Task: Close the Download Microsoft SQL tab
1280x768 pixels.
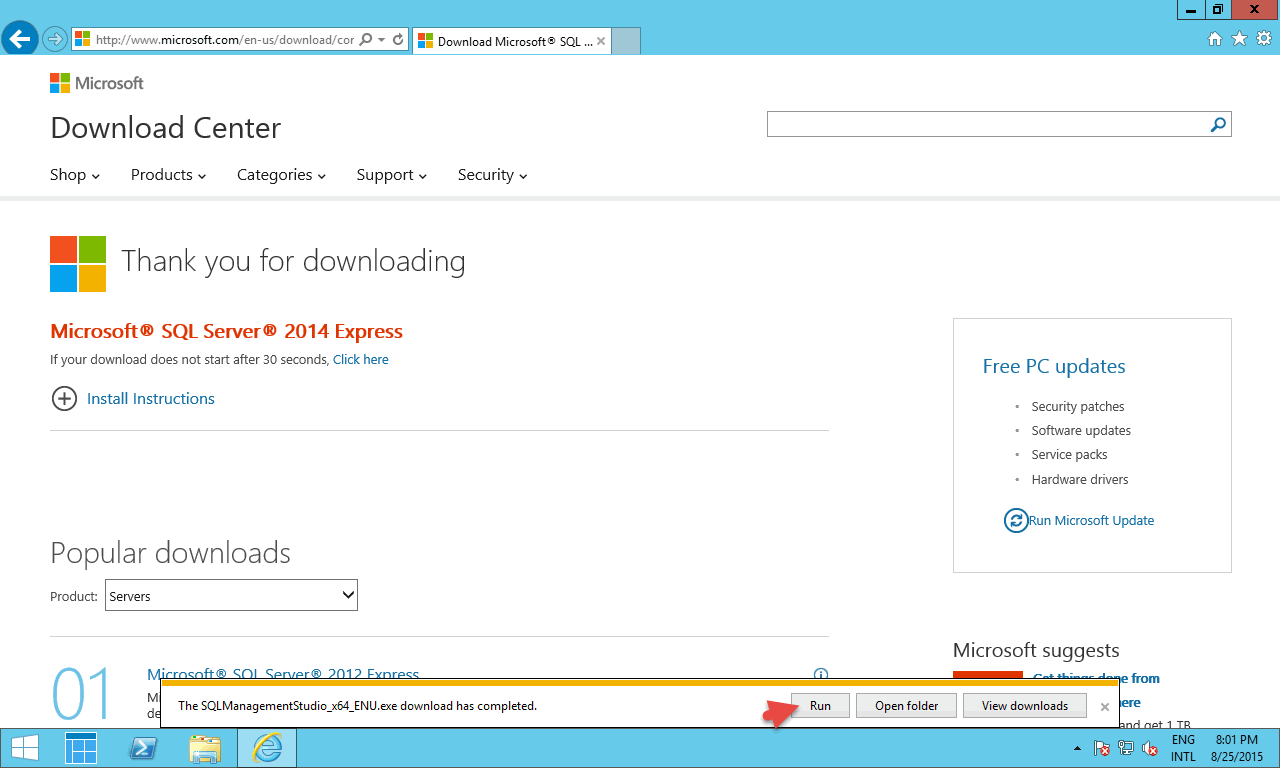Action: [600, 41]
